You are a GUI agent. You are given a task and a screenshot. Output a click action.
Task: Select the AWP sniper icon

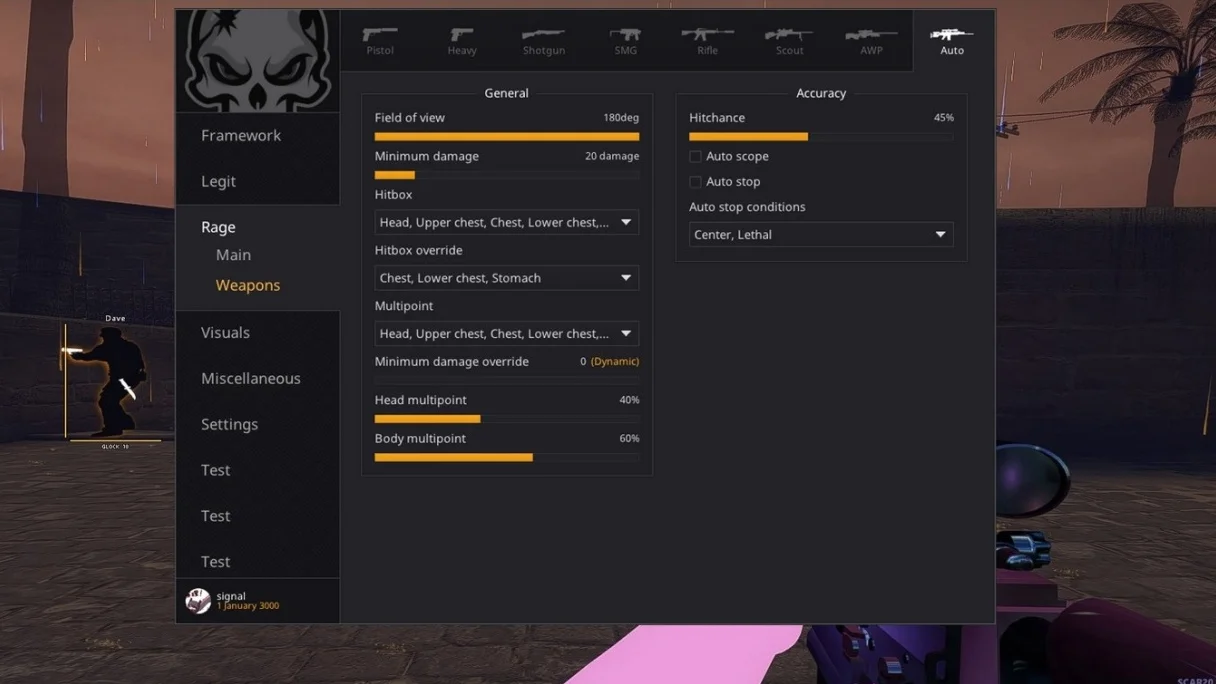[x=871, y=36]
